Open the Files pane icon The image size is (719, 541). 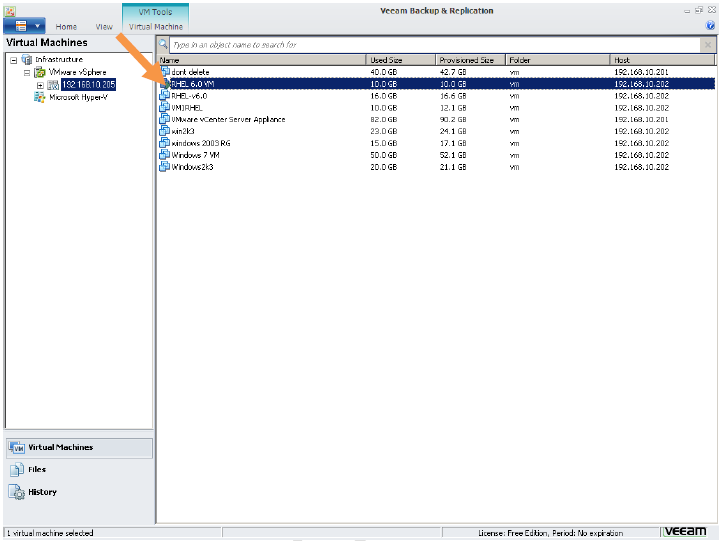17,469
